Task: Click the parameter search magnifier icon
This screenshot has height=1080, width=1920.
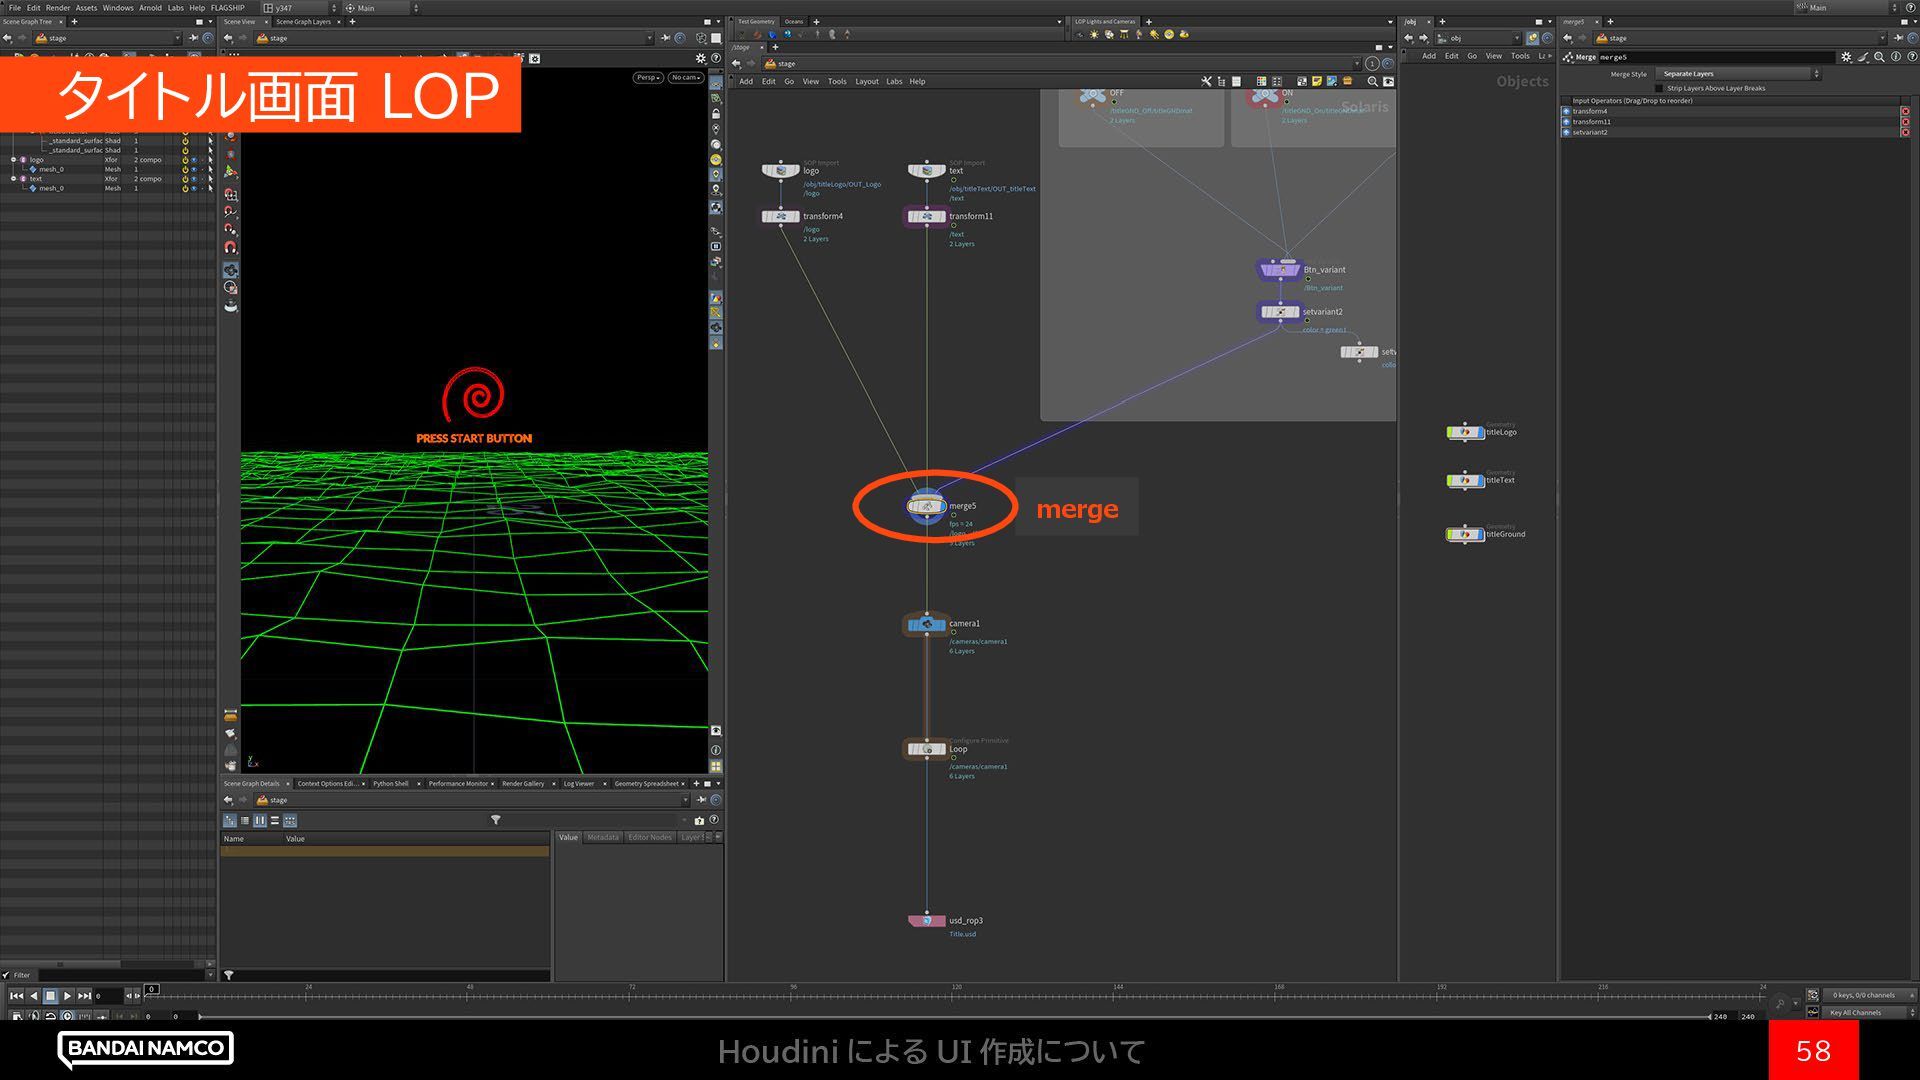Action: tap(1880, 57)
